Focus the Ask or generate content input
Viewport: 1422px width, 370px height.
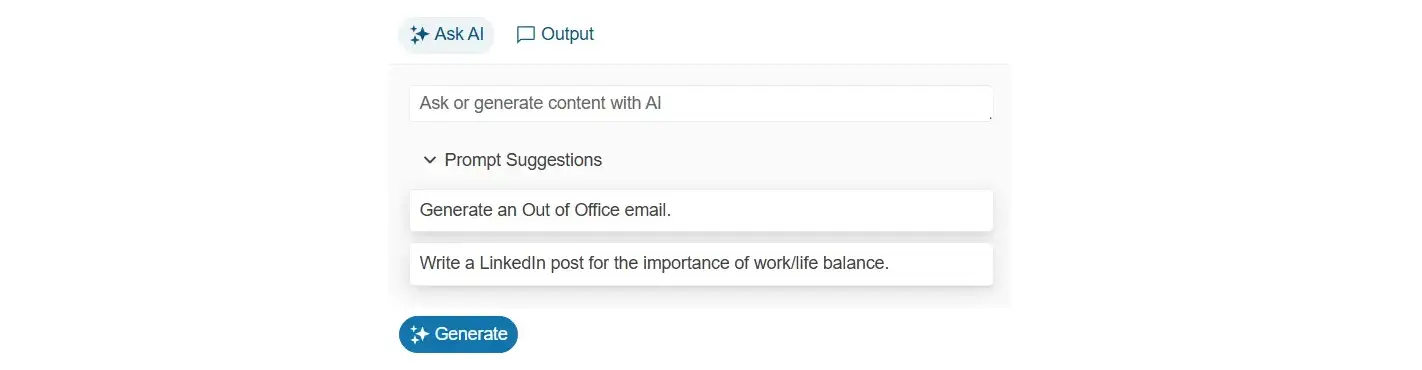(x=701, y=103)
